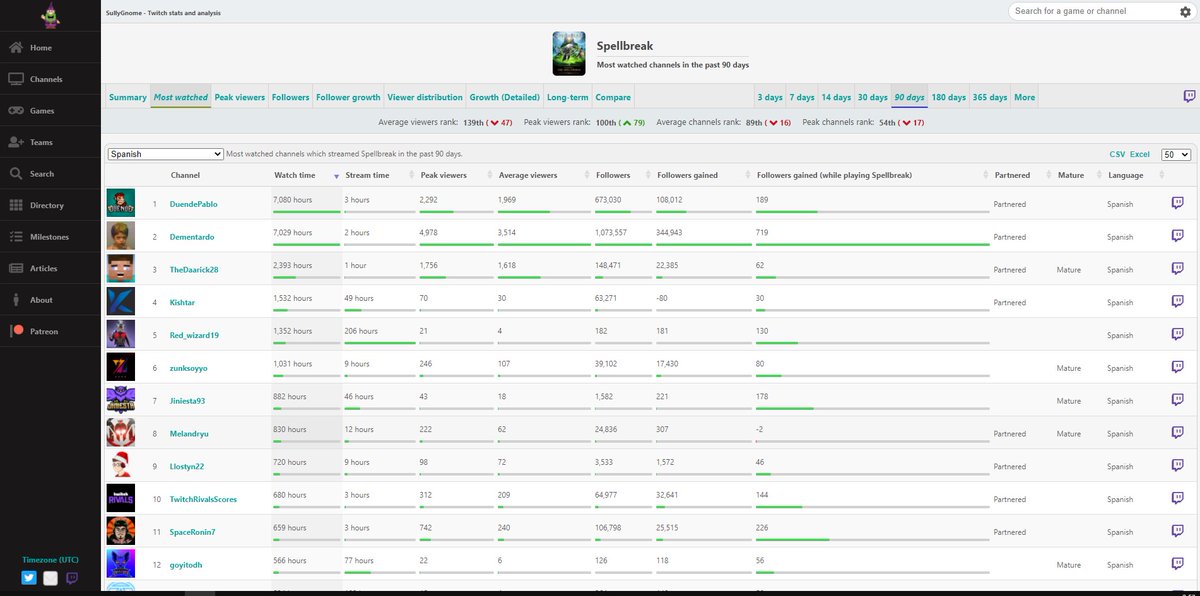The height and width of the screenshot is (596, 1200).
Task: Open Dementardo's Twitch channel icon
Action: pos(1177,236)
